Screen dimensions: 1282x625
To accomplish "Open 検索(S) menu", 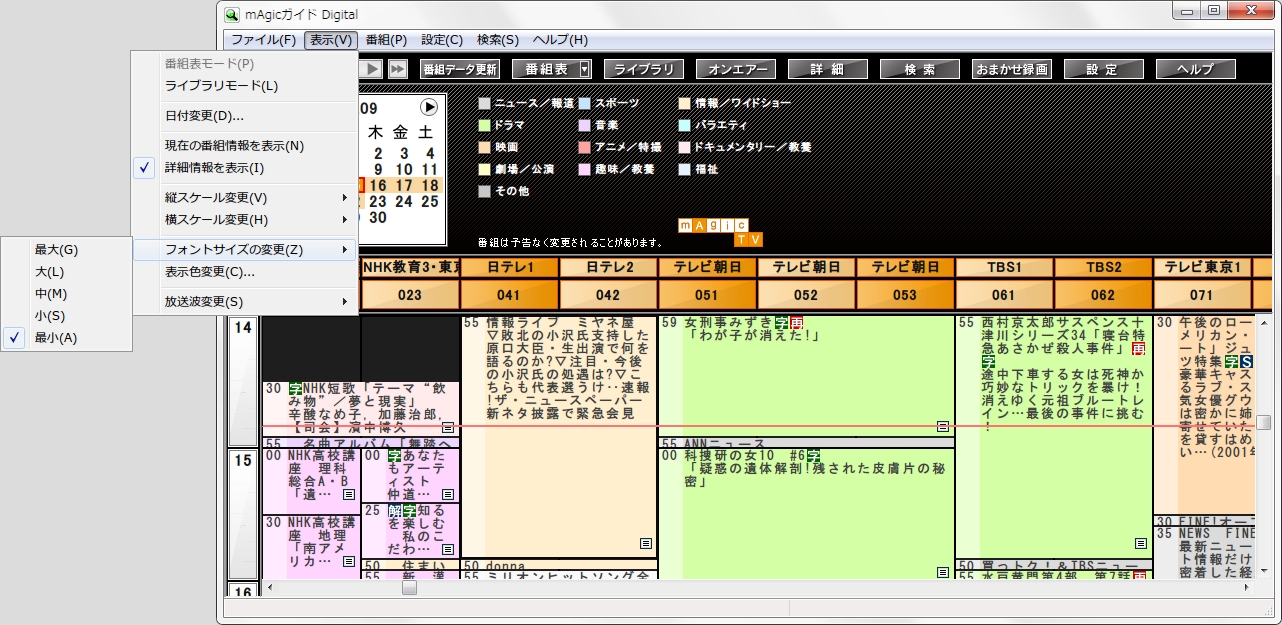I will (x=498, y=40).
